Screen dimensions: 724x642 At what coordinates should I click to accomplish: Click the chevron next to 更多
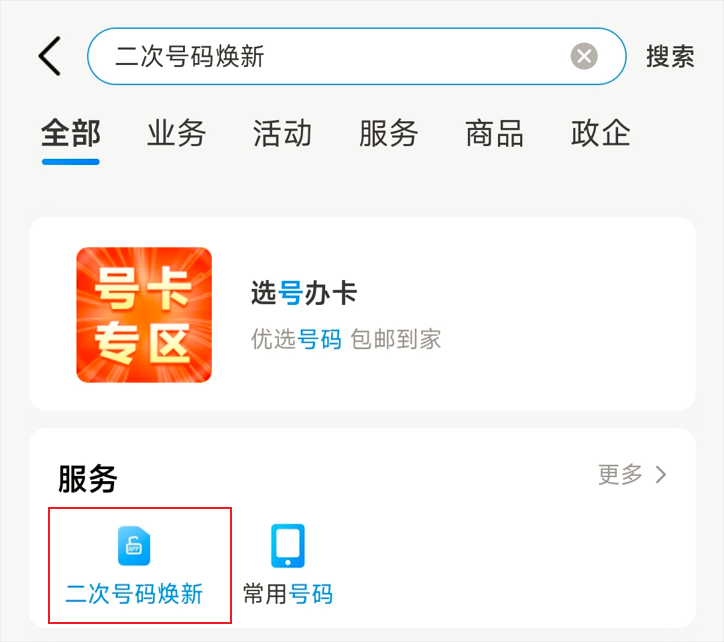[x=661, y=474]
